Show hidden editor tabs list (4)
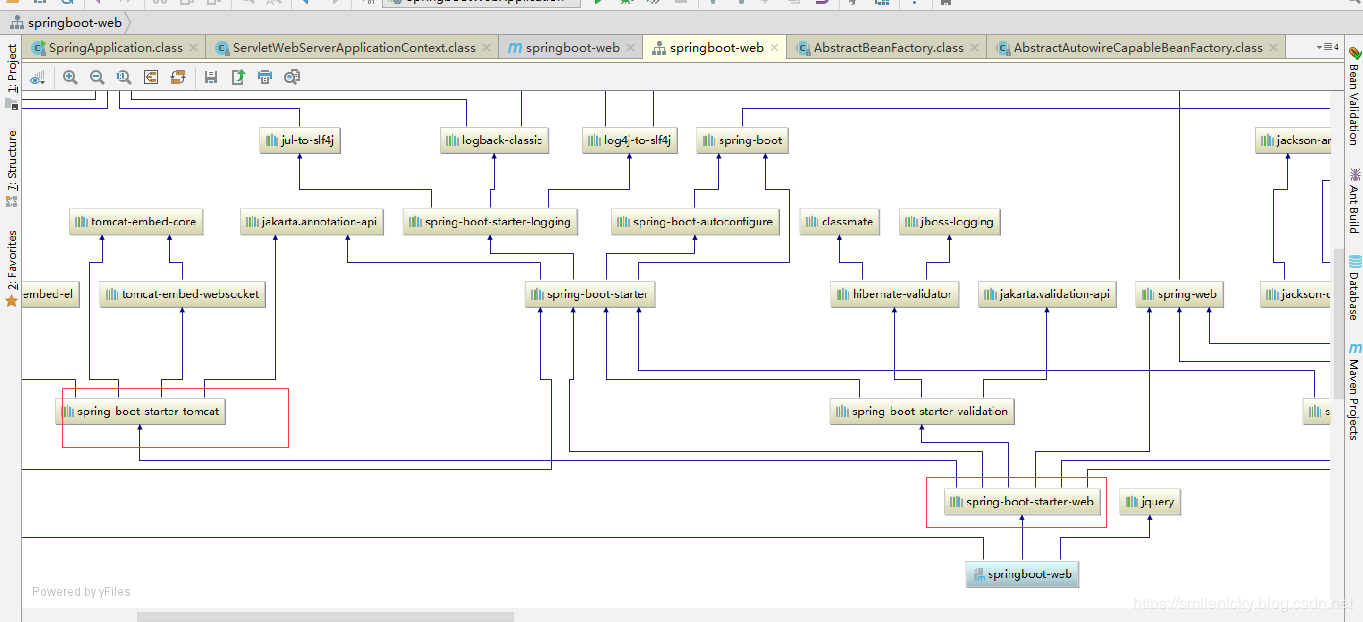Screen dimensions: 1363x622 [x=1328, y=47]
